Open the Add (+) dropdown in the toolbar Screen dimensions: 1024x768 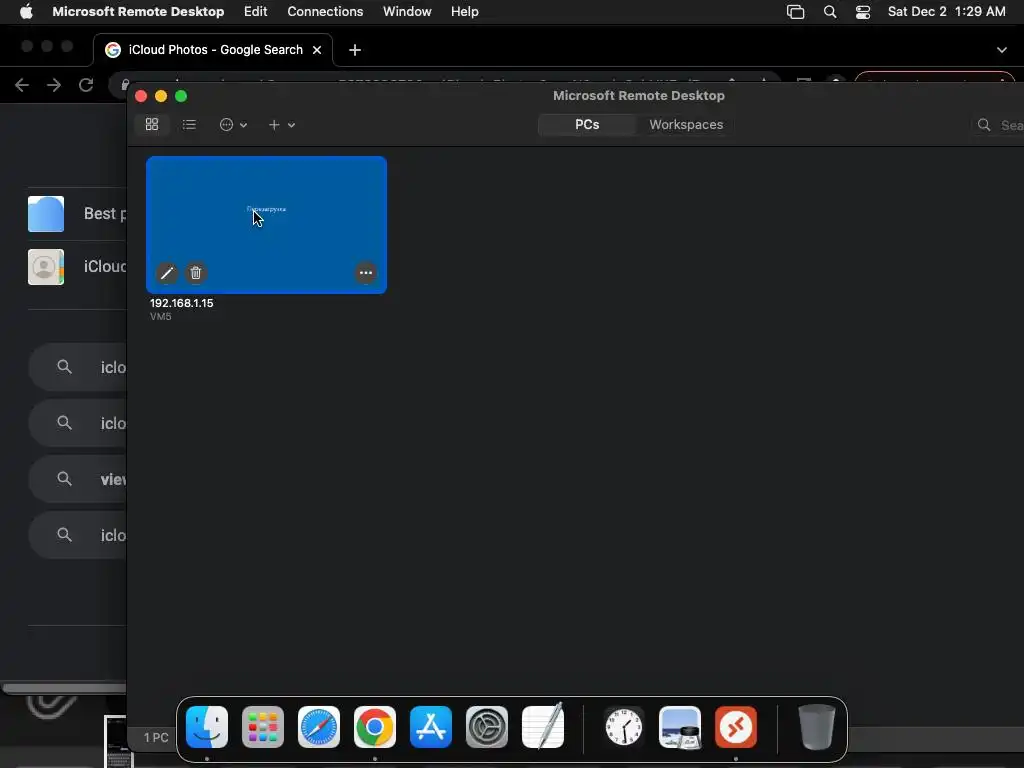click(x=281, y=125)
